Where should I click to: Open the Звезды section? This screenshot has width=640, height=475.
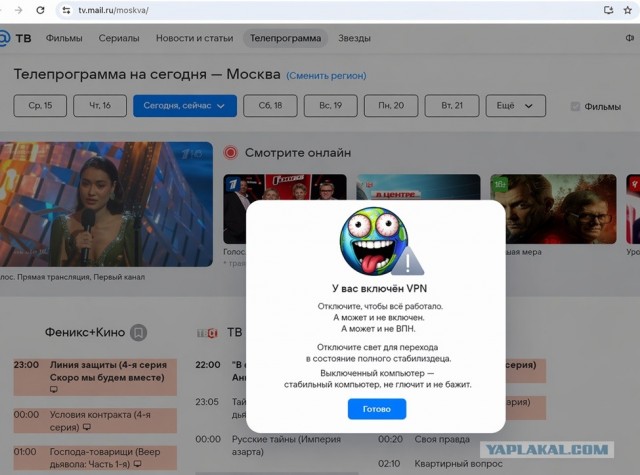tap(354, 38)
